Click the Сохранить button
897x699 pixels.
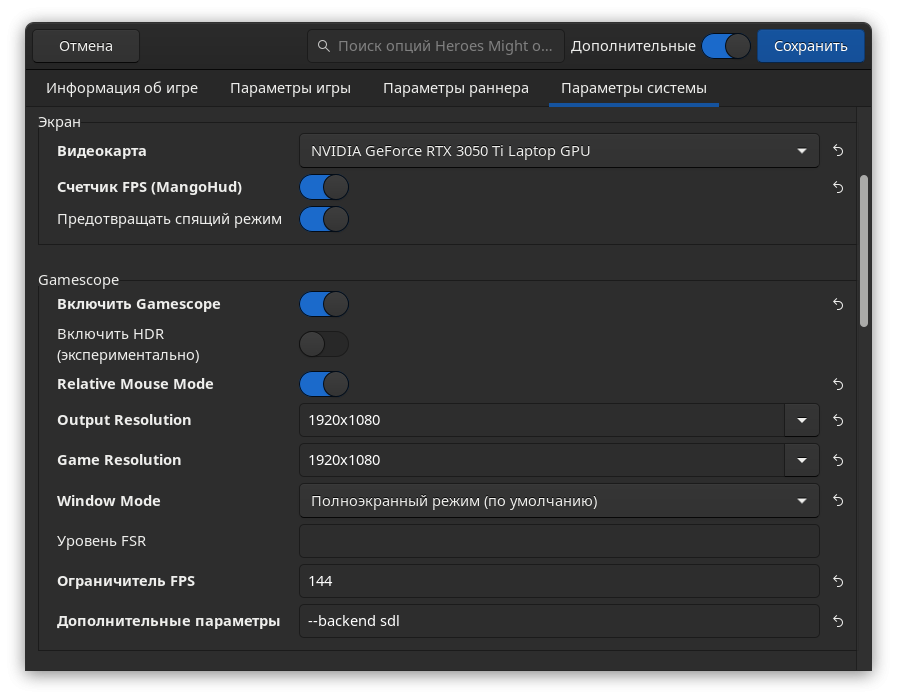click(x=811, y=46)
